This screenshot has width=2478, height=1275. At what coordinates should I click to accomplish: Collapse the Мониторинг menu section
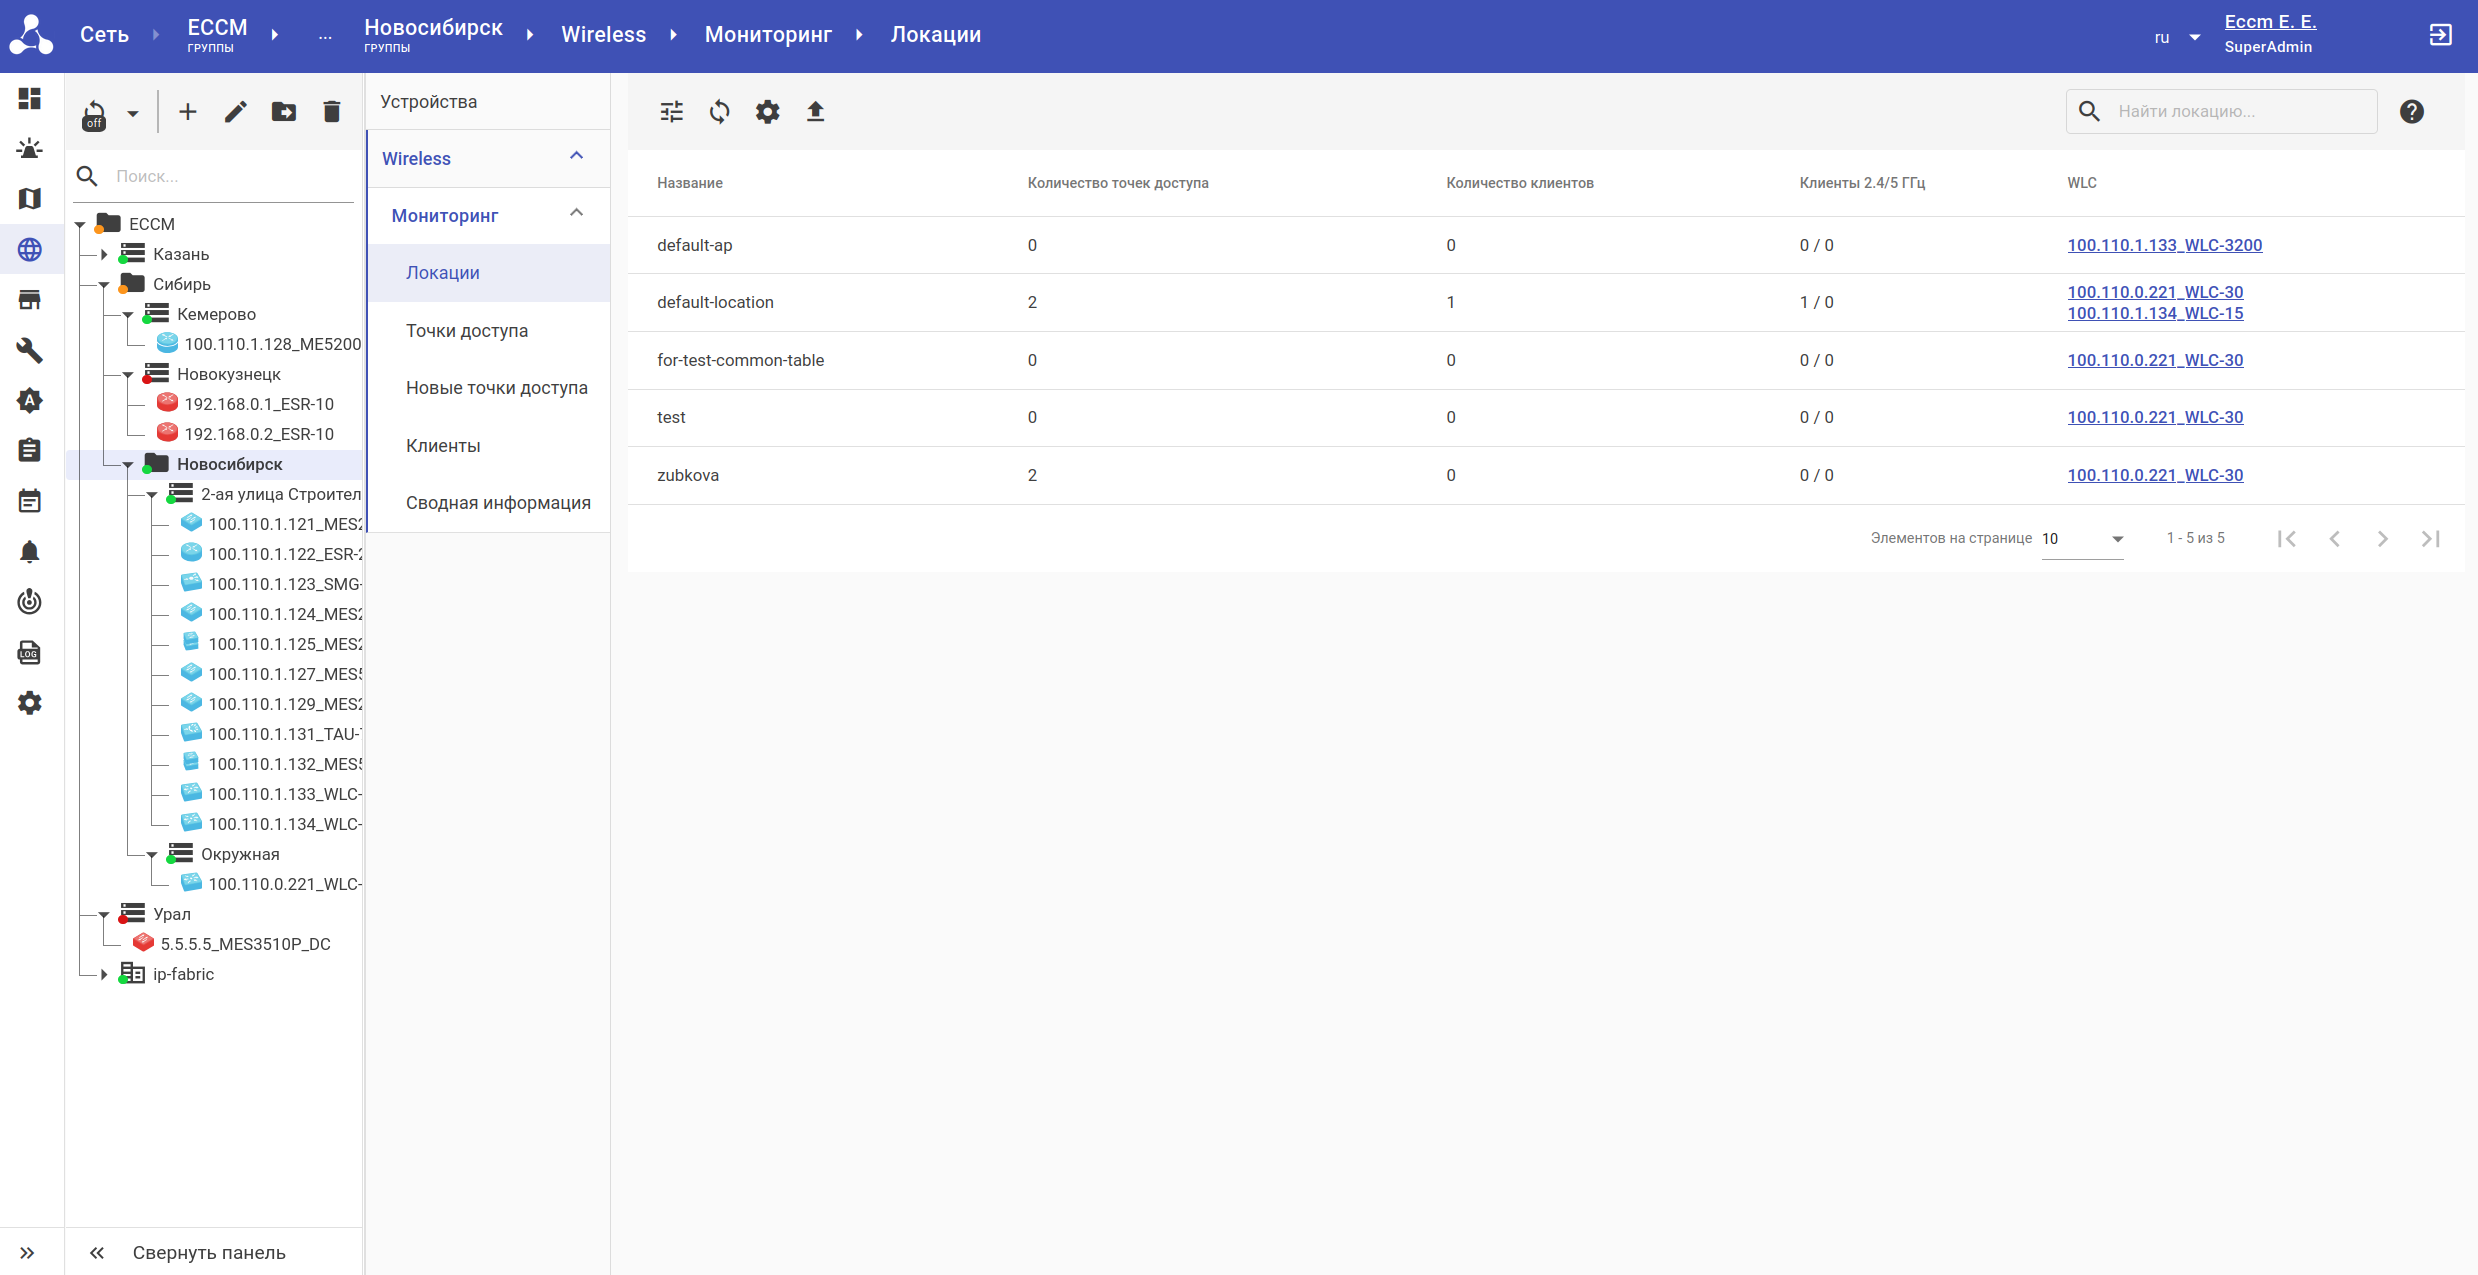pos(576,214)
